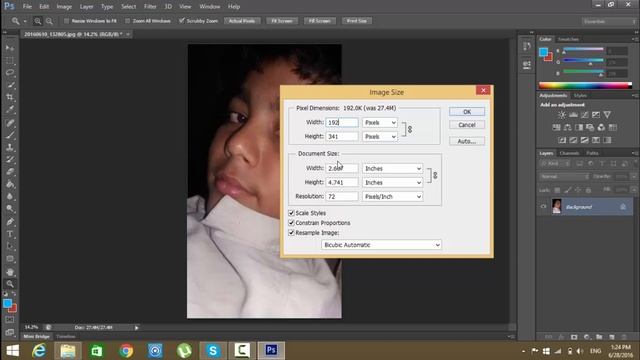Click the Resolution input field
Image resolution: width=640 pixels, height=360 pixels.
tap(342, 196)
